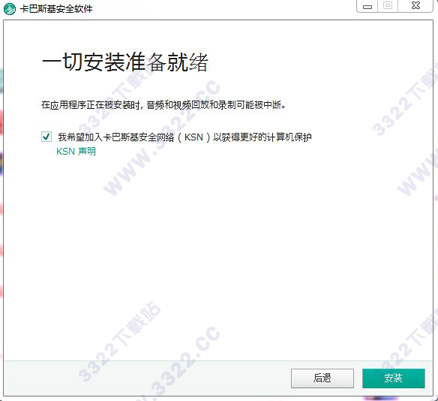
Task: Click the 卡巴斯基安全软件 window title text
Action: [56, 9]
